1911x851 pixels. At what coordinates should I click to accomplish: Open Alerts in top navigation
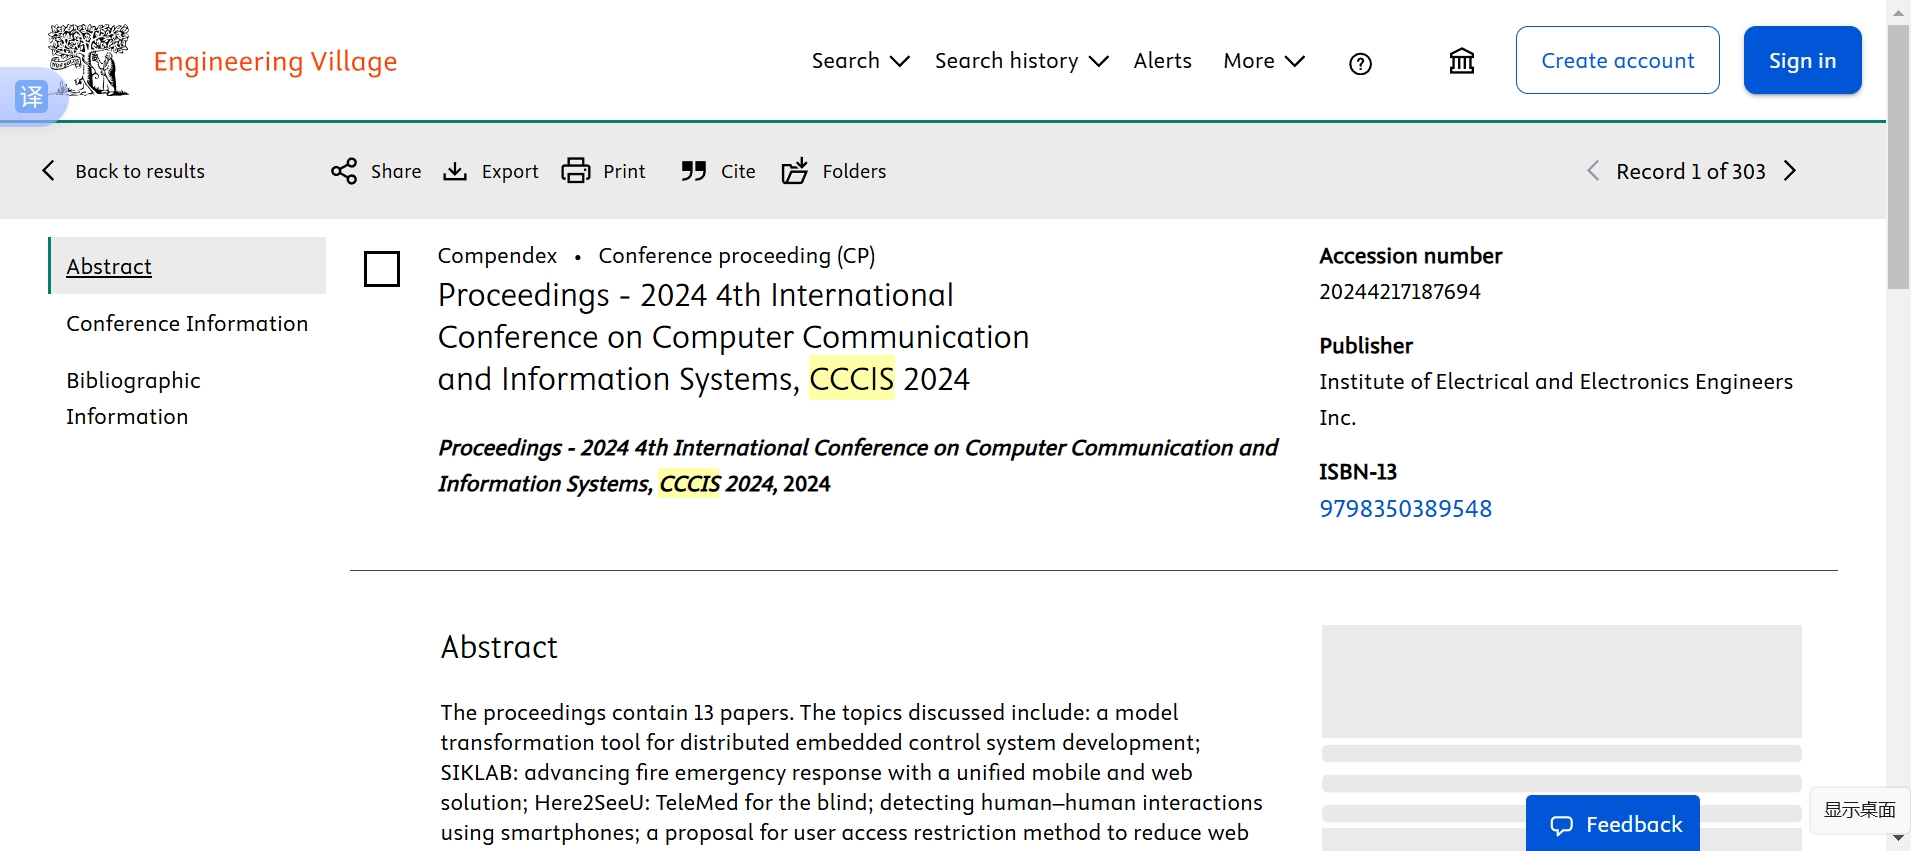(x=1162, y=61)
